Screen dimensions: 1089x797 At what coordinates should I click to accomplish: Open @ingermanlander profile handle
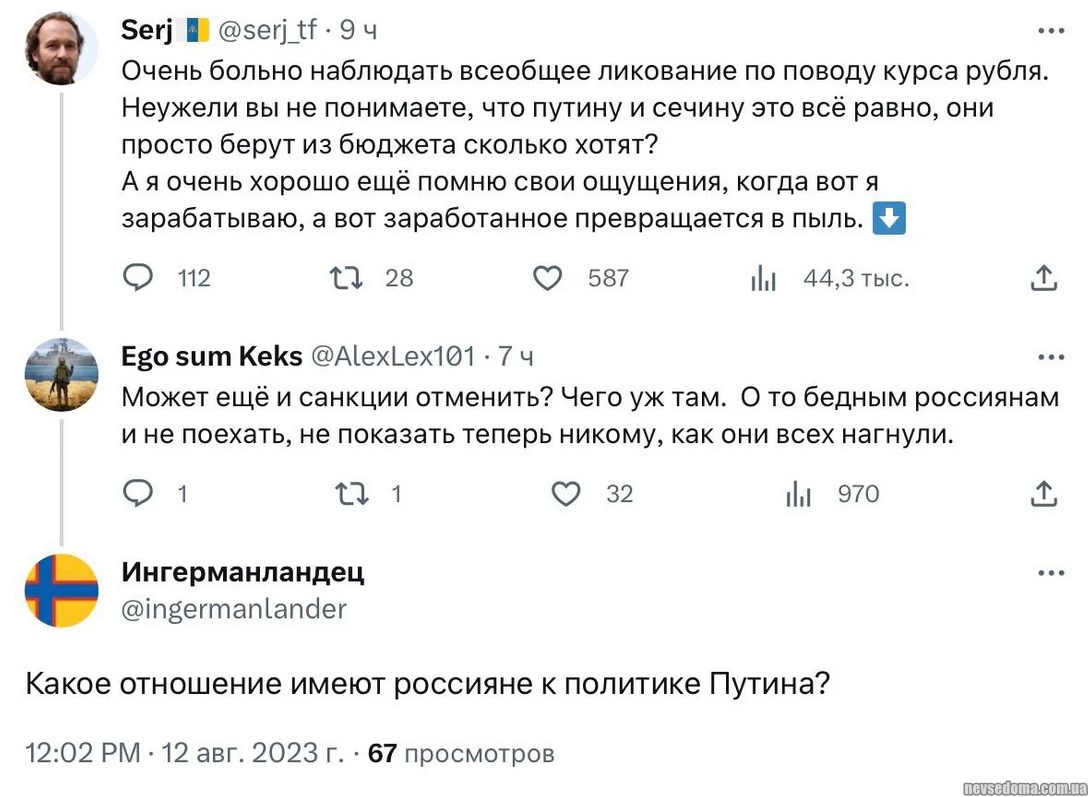click(234, 609)
